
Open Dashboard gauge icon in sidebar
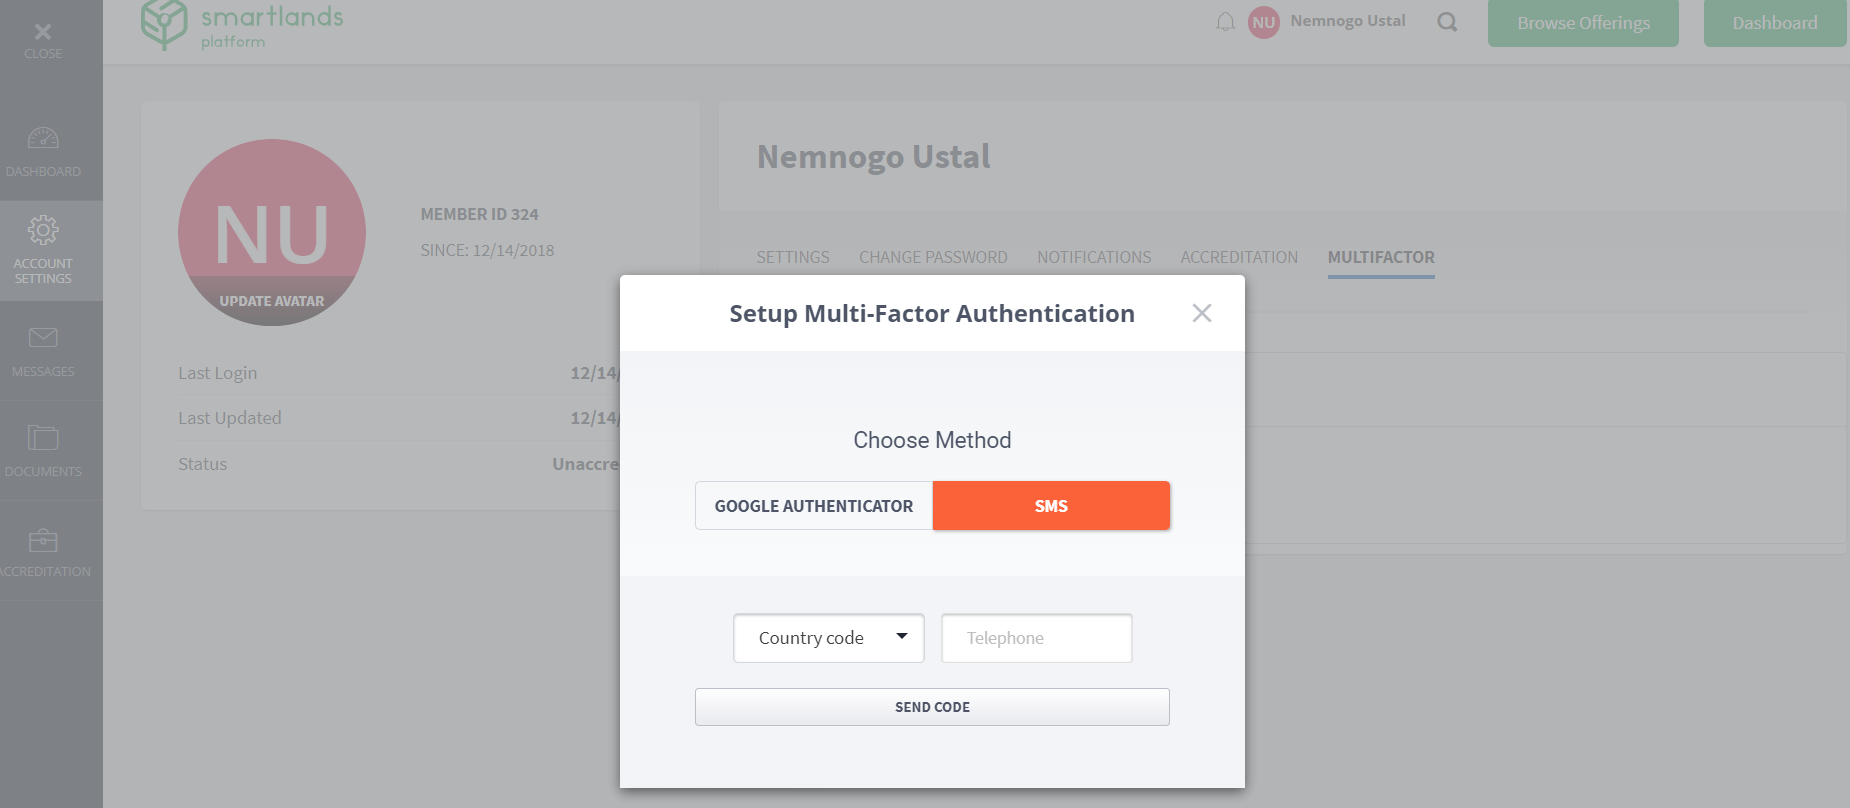[43, 138]
